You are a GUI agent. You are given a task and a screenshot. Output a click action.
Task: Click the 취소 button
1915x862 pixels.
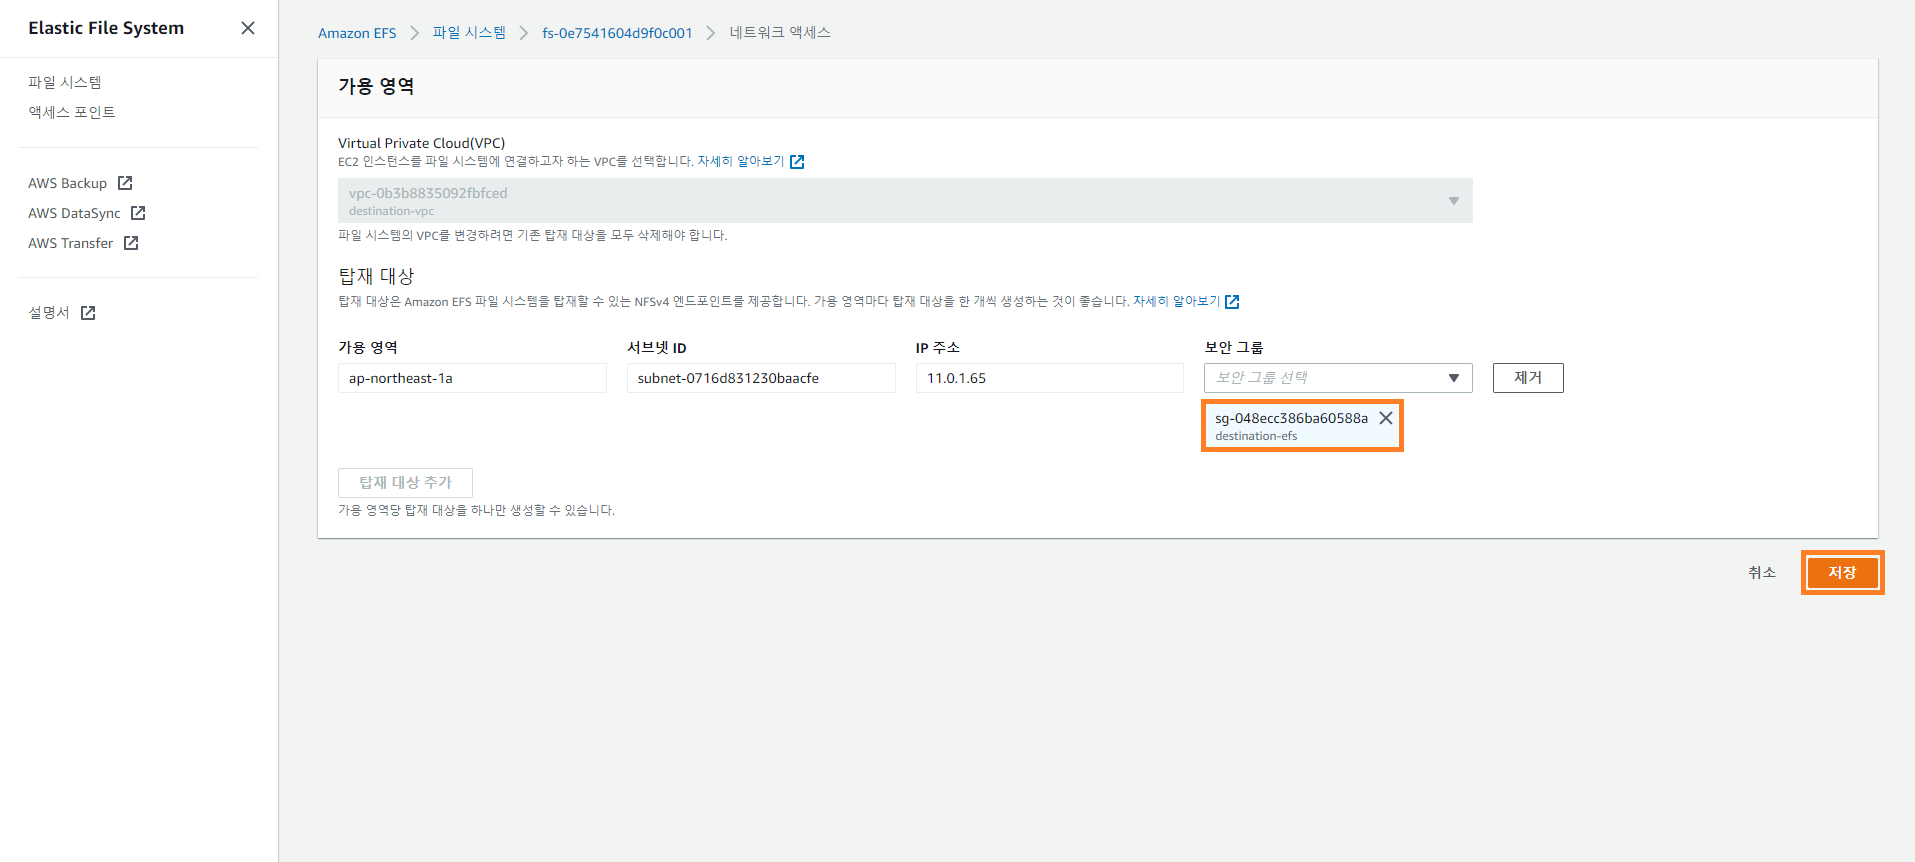1762,573
